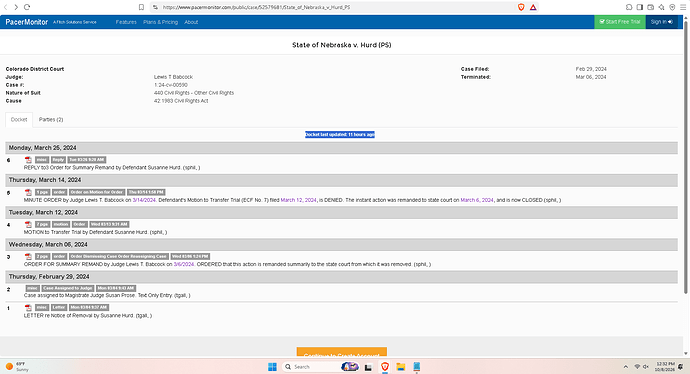This screenshot has height=374, width=690.
Task: Open the blue notebook app in taskbar
Action: tap(416, 367)
